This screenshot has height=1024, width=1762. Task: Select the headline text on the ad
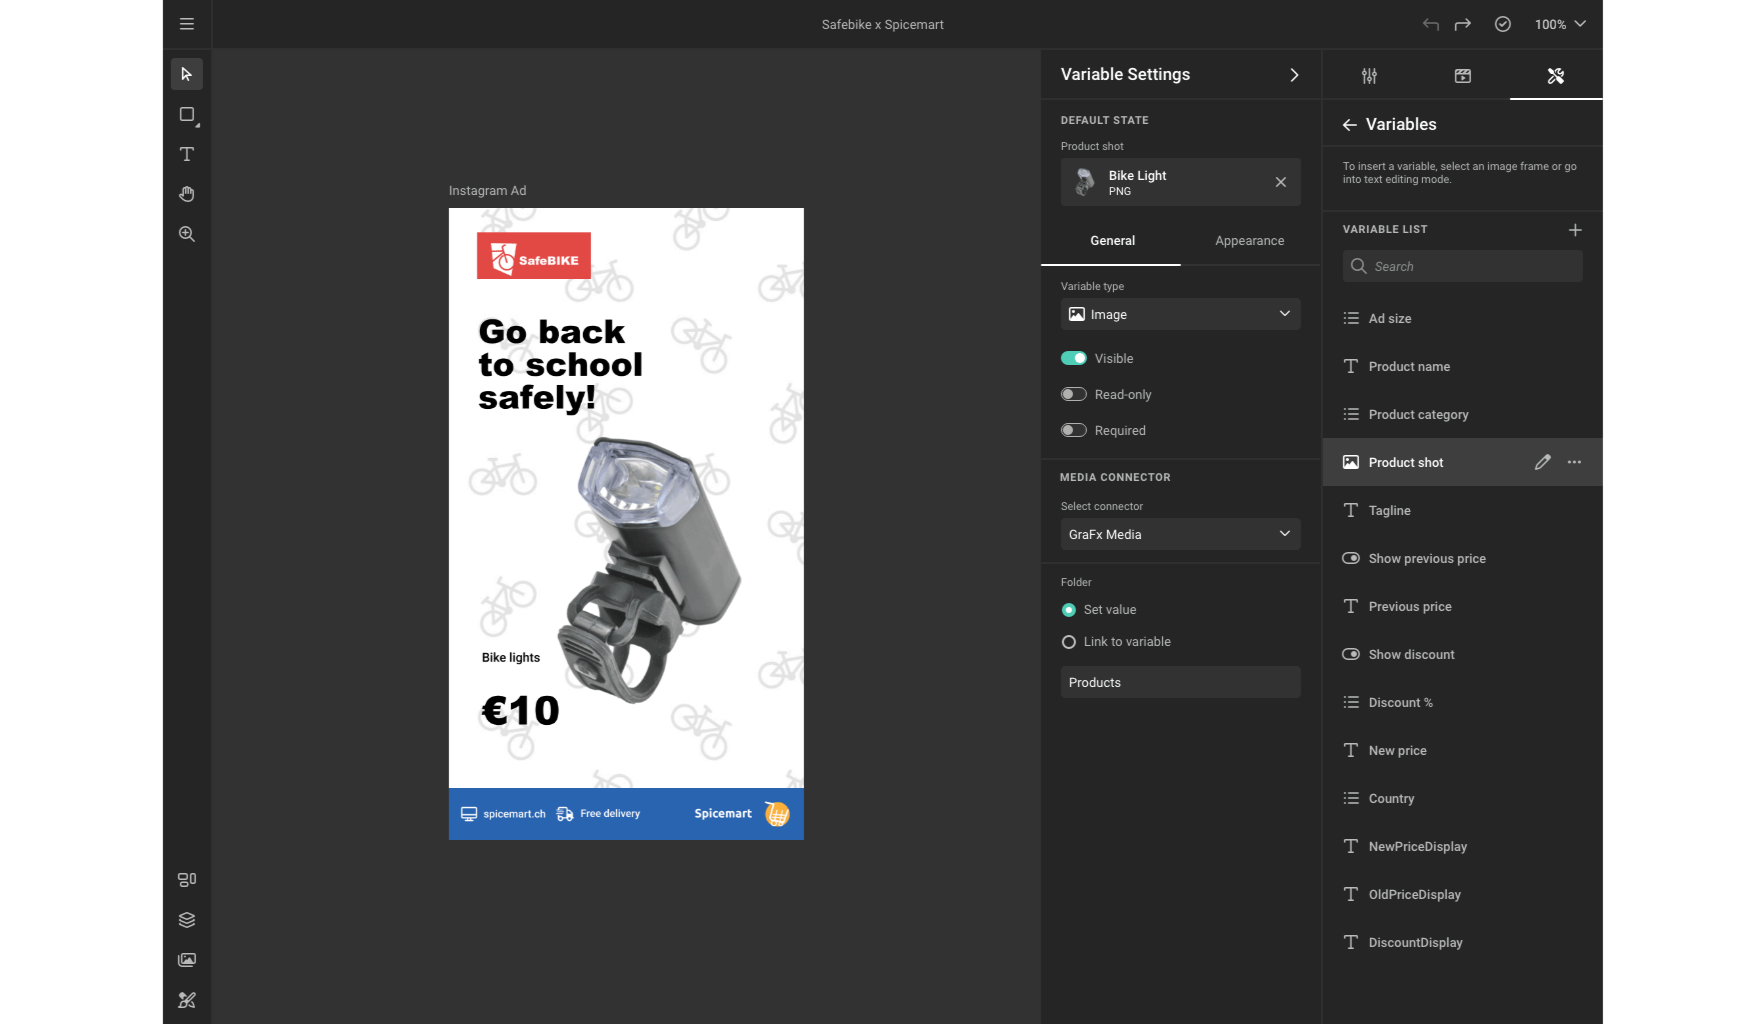(560, 365)
